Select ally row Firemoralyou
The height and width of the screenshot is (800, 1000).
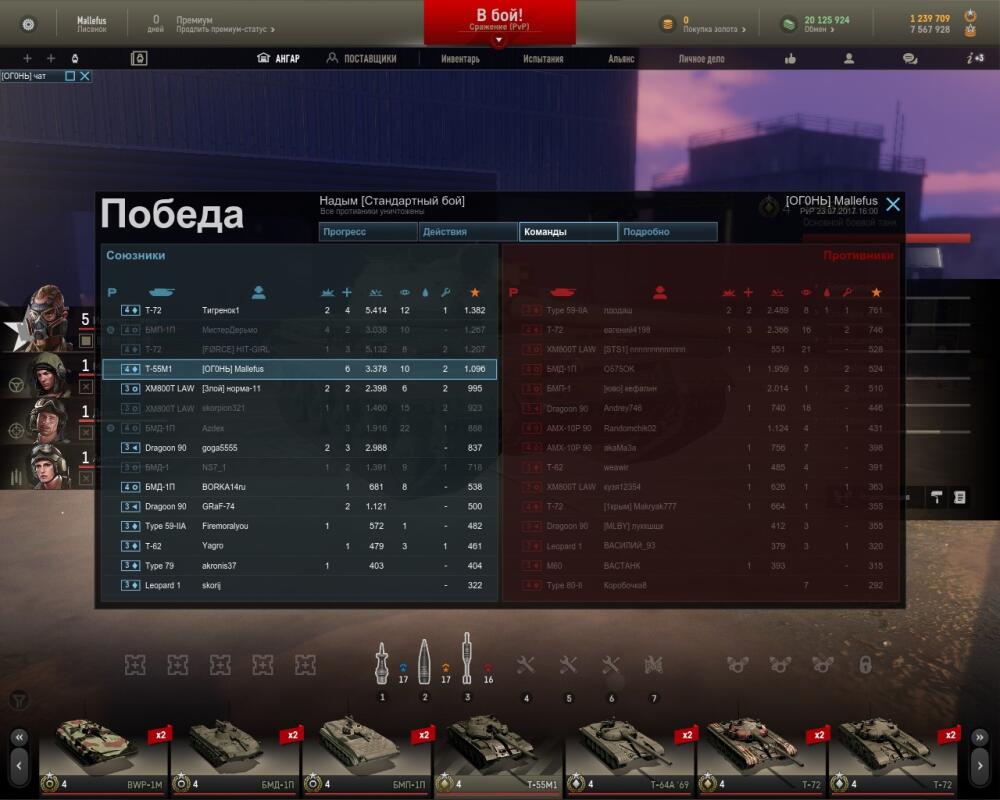pos(299,526)
